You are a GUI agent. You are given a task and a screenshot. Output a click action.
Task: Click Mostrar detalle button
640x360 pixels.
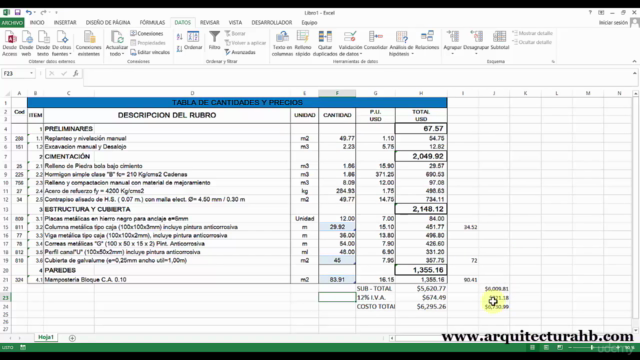533,33
